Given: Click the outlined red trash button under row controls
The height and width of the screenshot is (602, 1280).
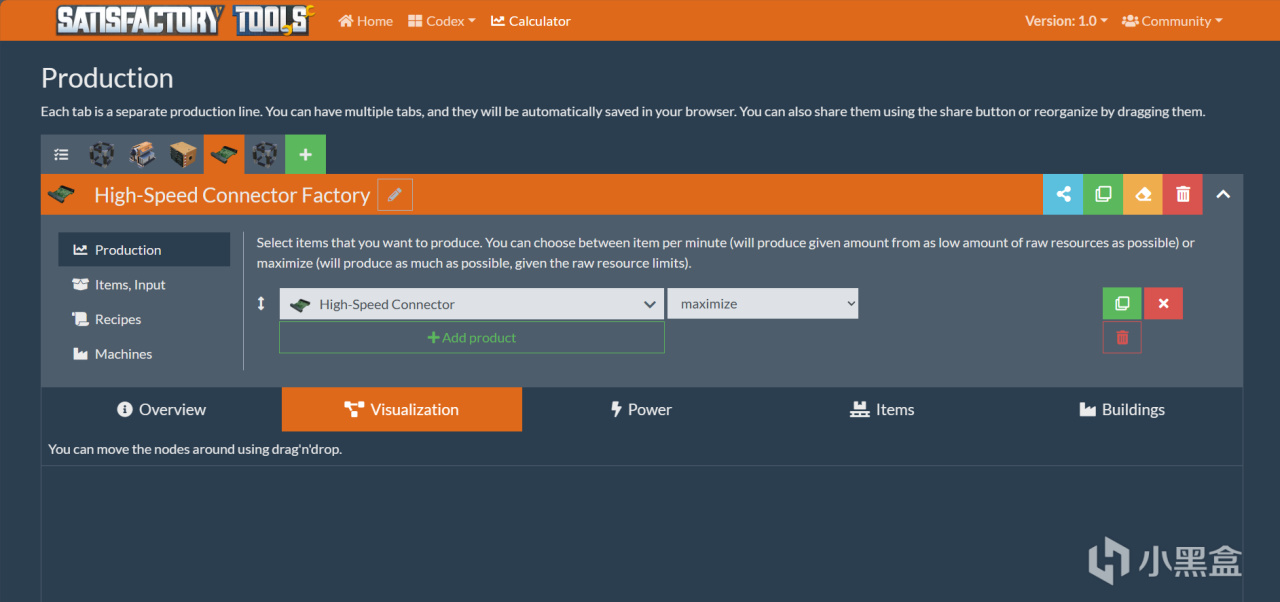Looking at the screenshot, I should coord(1122,338).
